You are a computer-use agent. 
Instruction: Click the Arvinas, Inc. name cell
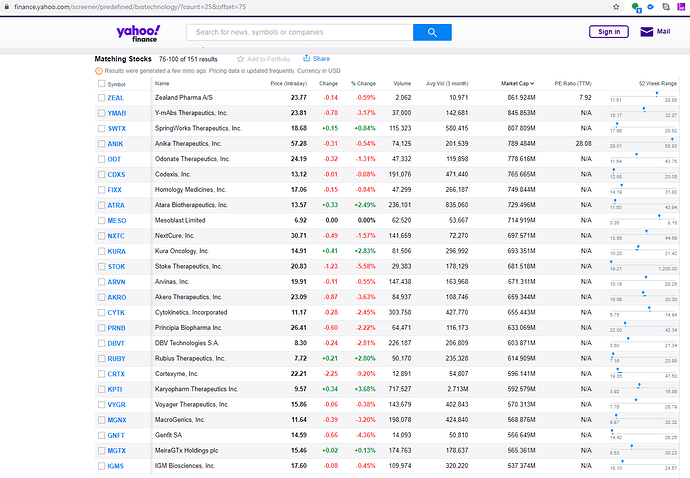[172, 282]
